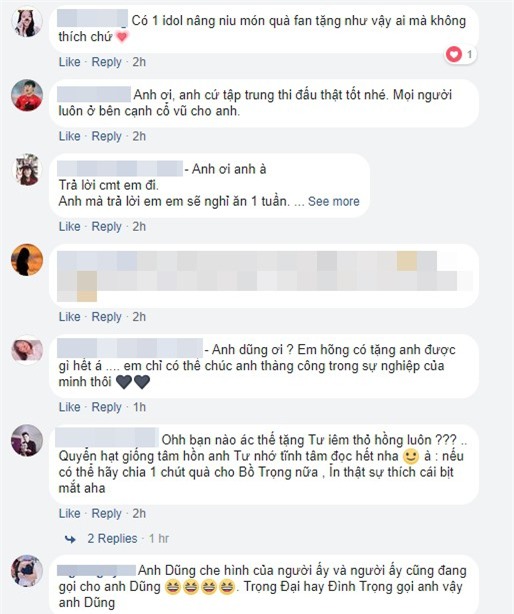Like the 'Trả lời cmt em đi' comment
This screenshot has height=614, width=514.
coord(69,226)
